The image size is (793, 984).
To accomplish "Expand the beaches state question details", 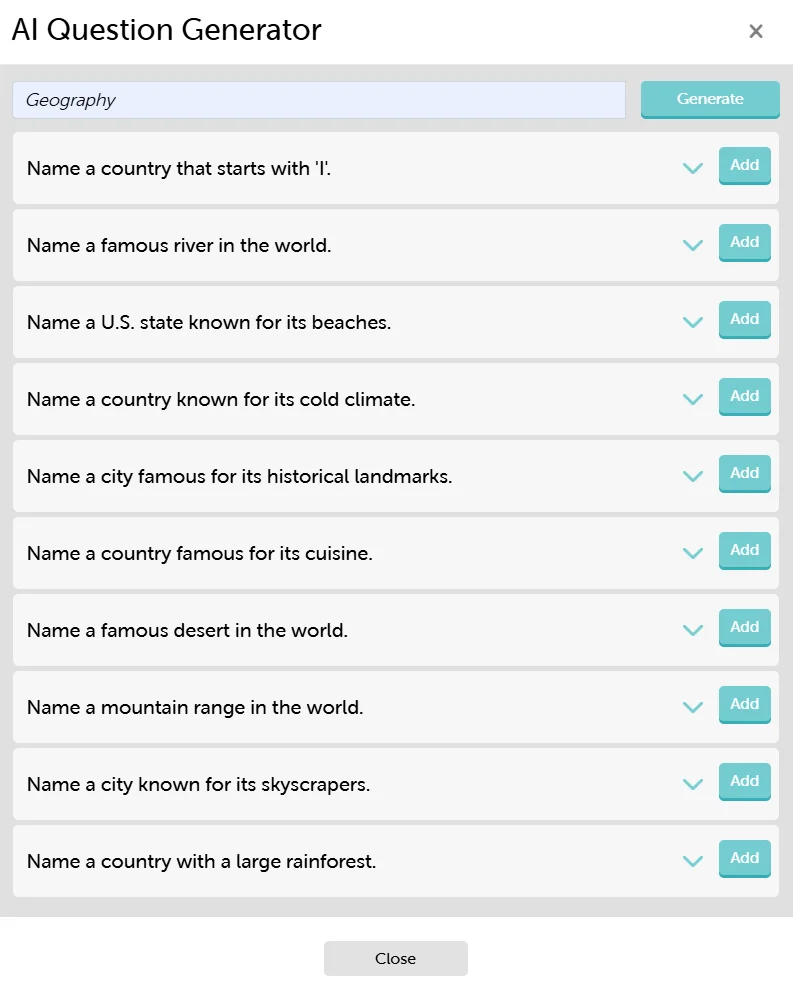I will click(692, 323).
